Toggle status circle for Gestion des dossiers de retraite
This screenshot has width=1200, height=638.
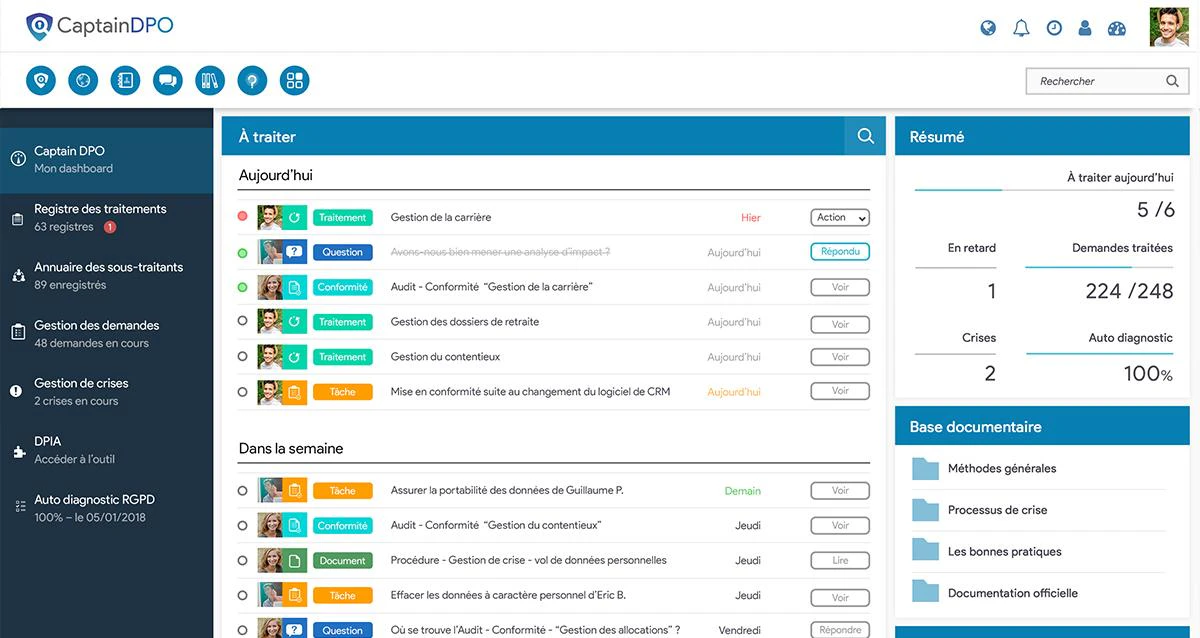(x=242, y=321)
